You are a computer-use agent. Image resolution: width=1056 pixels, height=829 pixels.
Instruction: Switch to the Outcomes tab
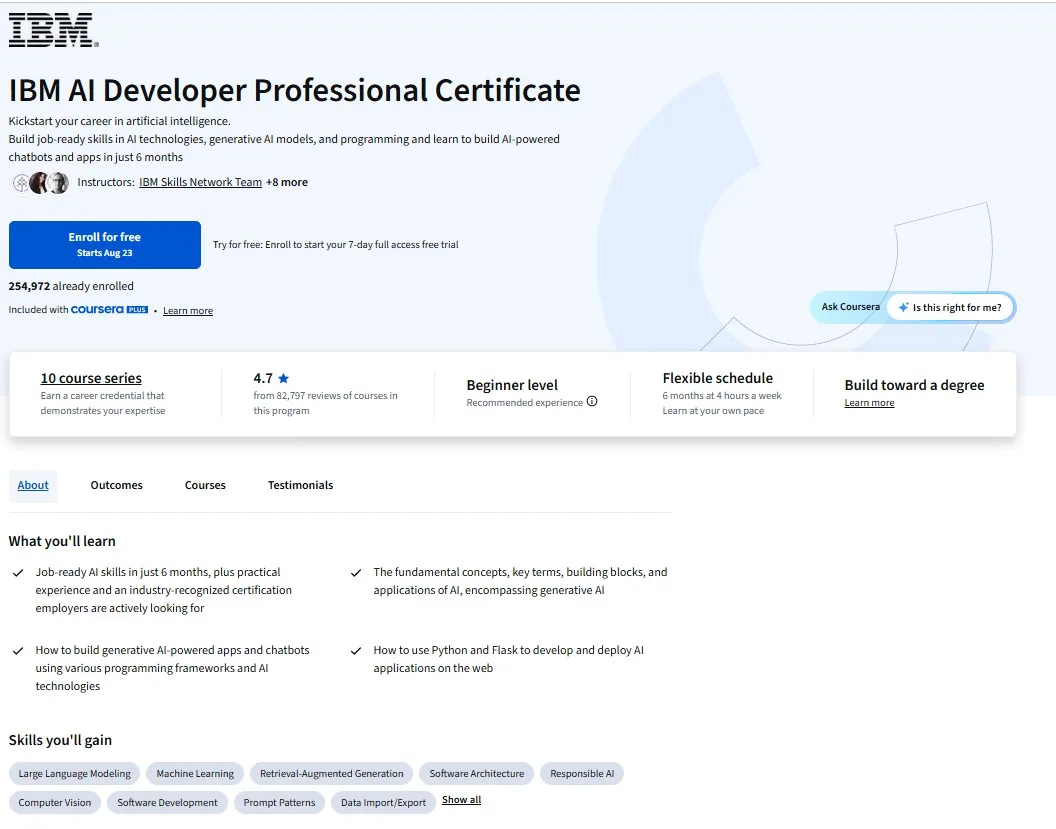tap(117, 485)
